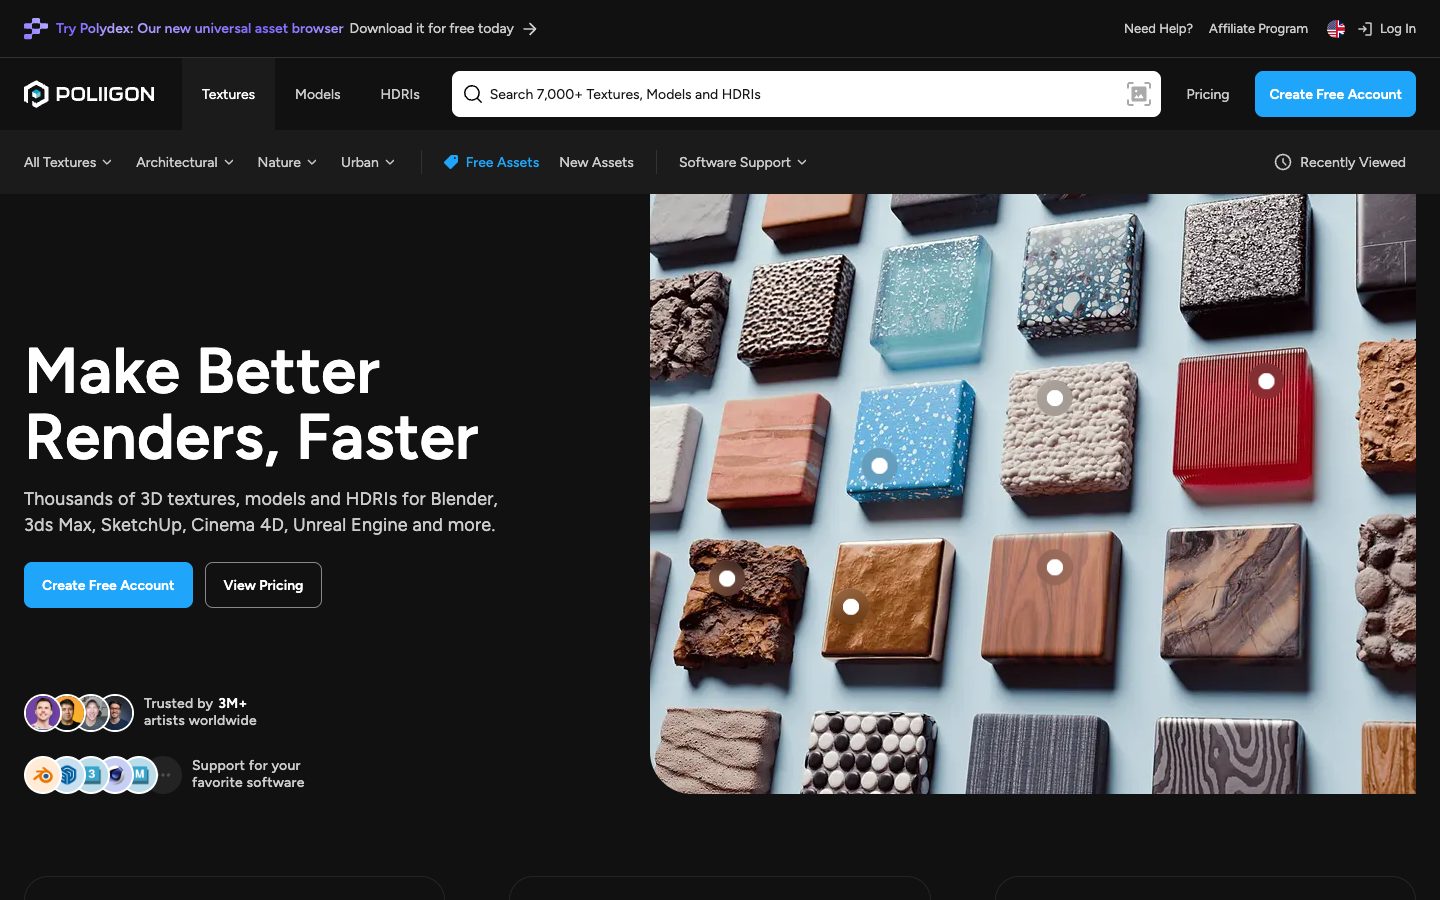Image resolution: width=1440 pixels, height=900 pixels.
Task: Click Create Free Account in the hero section
Action: pyautogui.click(x=108, y=585)
